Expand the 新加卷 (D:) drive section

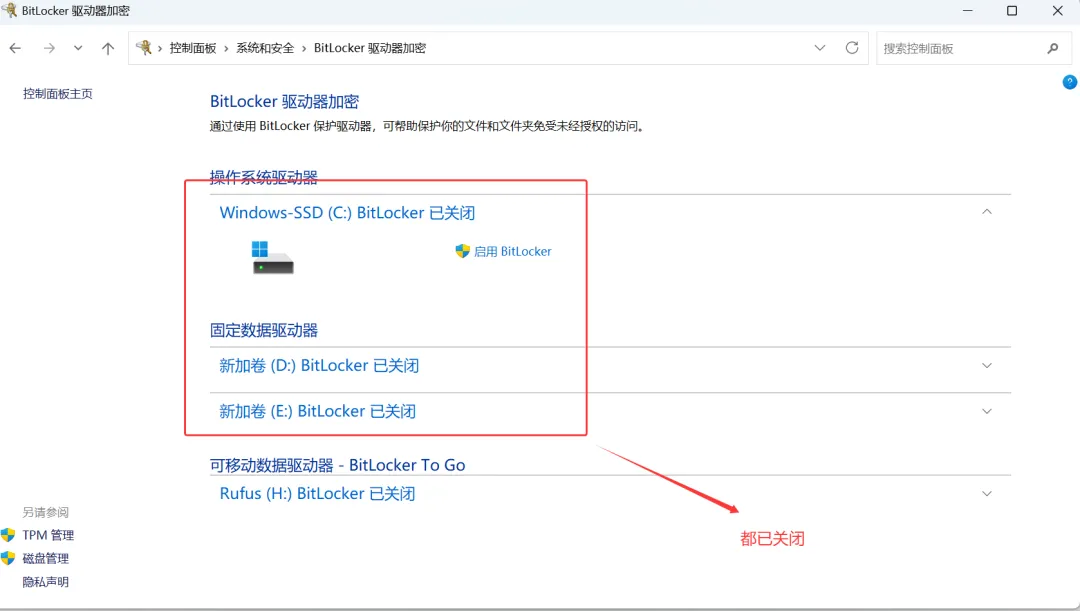click(x=987, y=366)
